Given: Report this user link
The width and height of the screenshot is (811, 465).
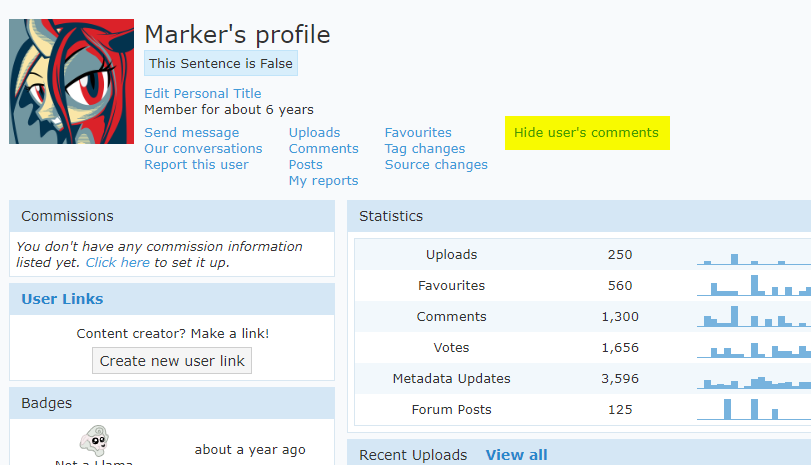Looking at the screenshot, I should (196, 164).
